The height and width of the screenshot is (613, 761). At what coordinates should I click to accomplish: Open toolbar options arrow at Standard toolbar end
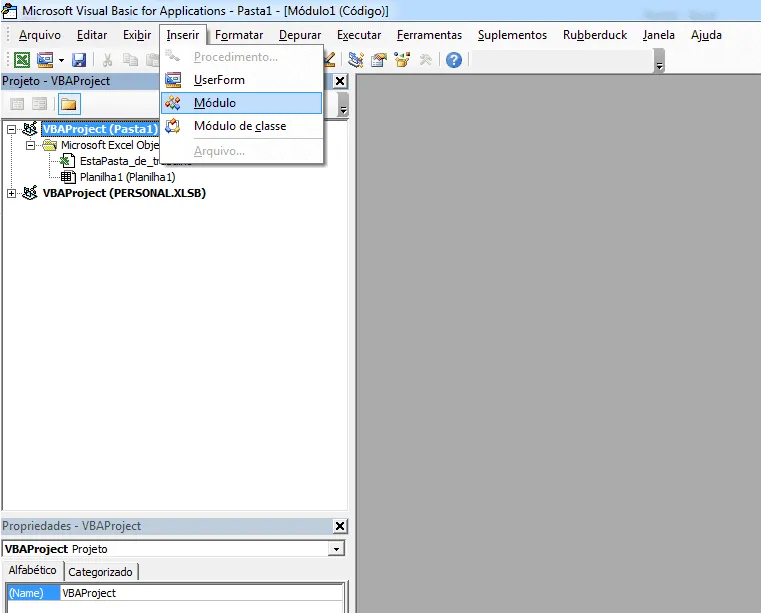(x=659, y=61)
